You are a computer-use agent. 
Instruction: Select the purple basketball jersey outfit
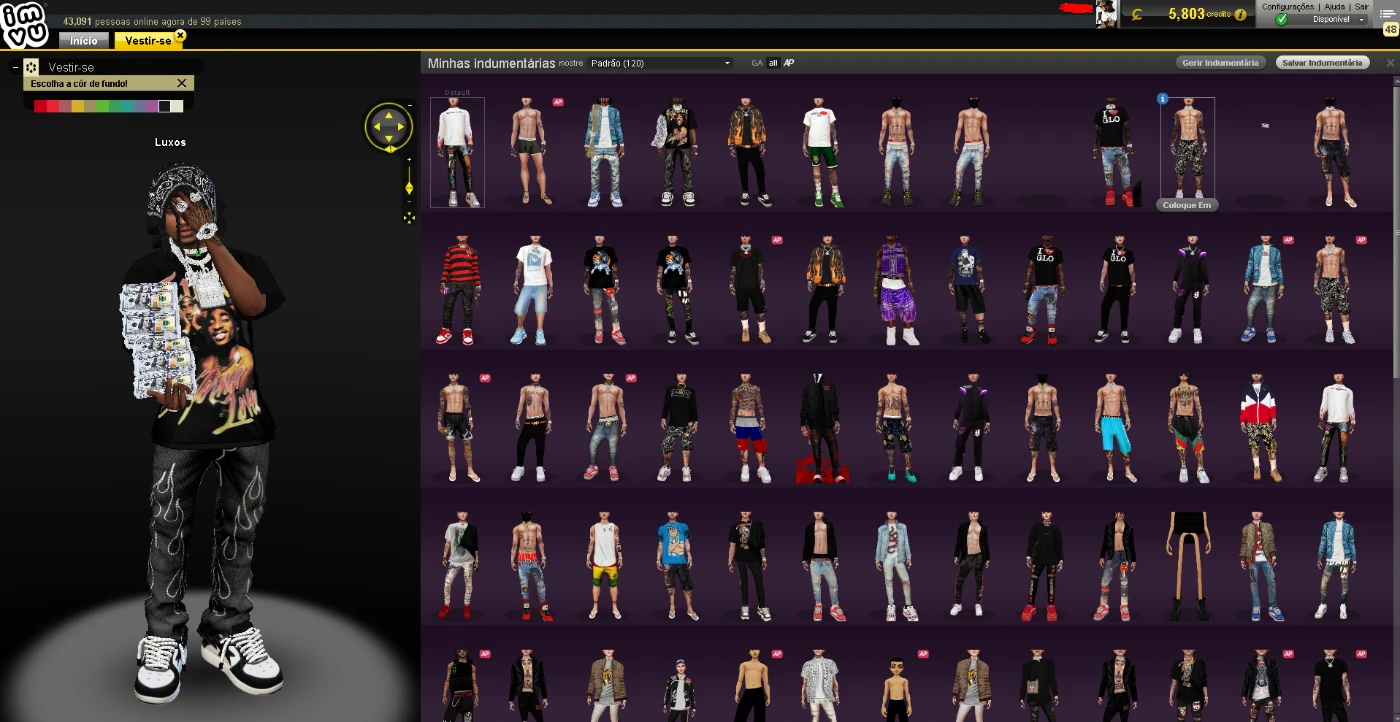[896, 291]
